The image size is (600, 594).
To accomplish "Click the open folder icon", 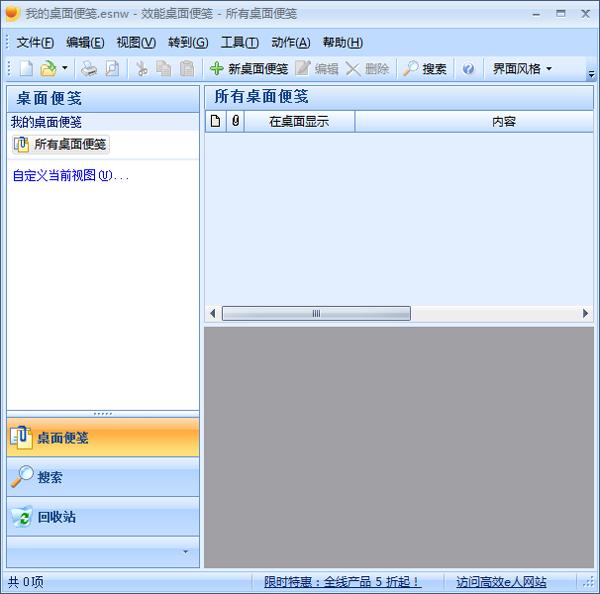I will [x=47, y=69].
